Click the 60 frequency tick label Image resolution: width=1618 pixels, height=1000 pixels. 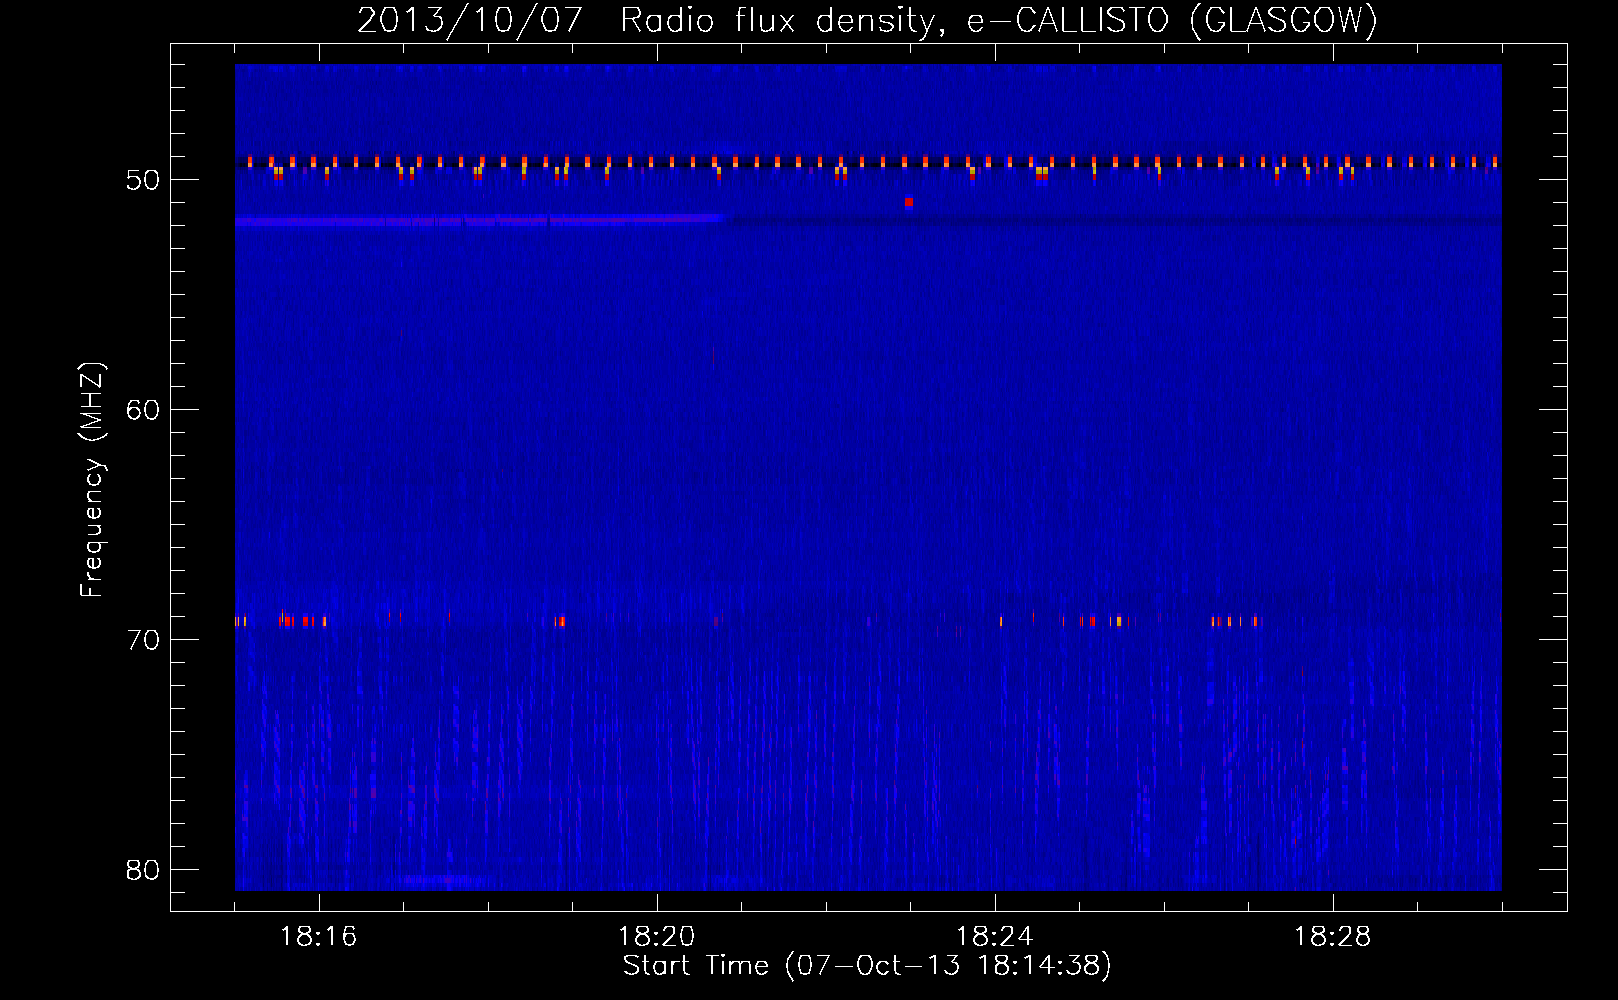(x=143, y=410)
